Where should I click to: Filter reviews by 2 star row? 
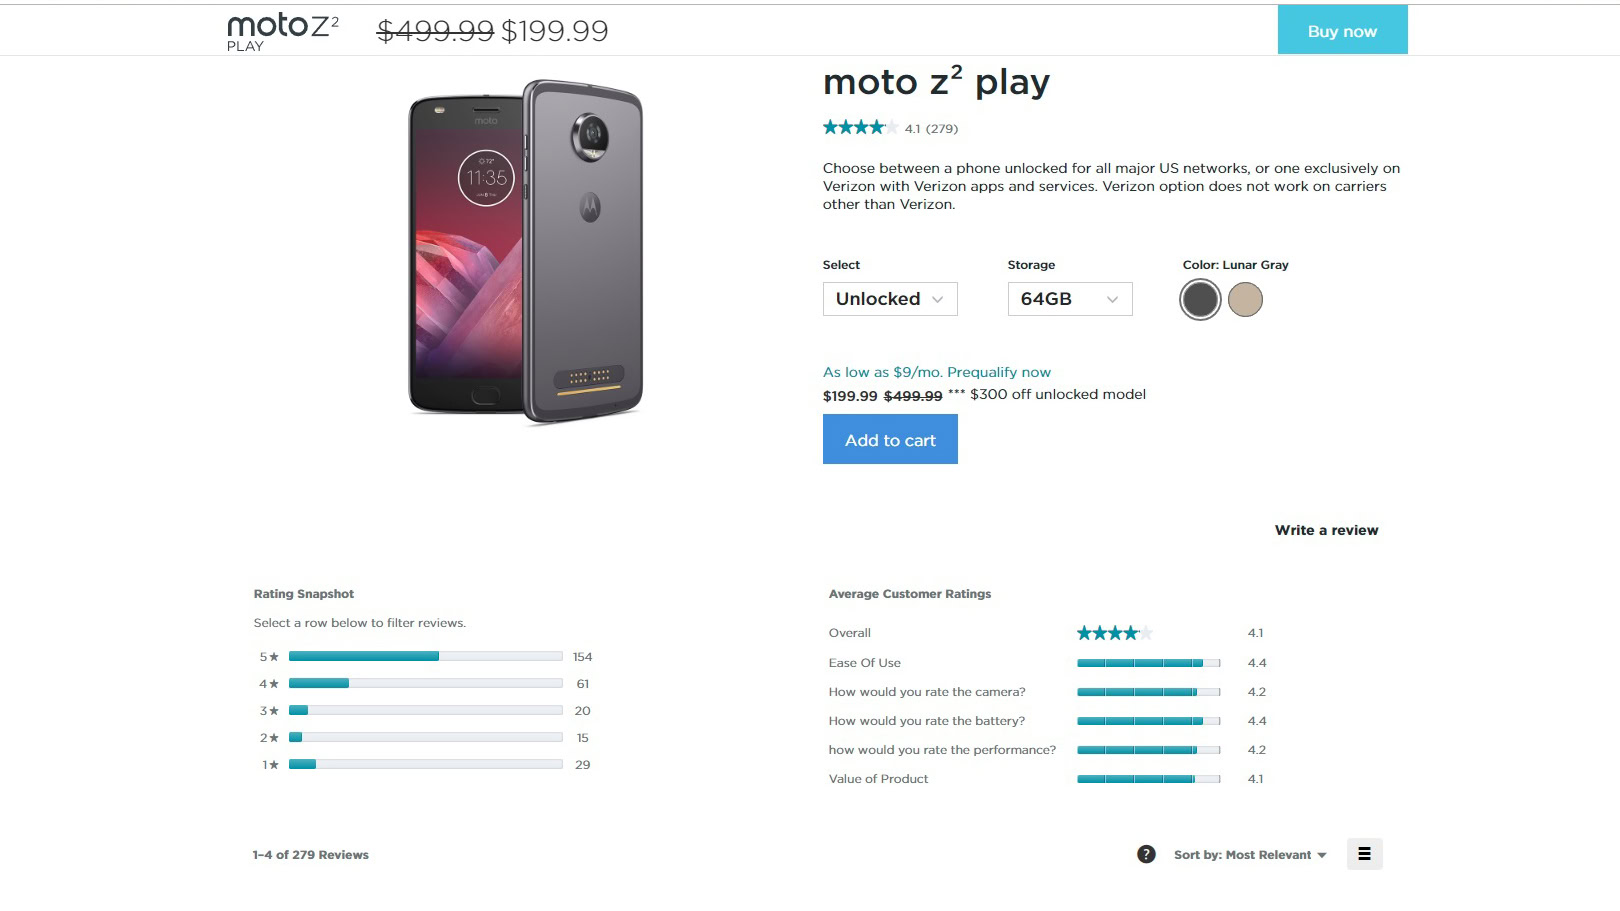pos(425,738)
